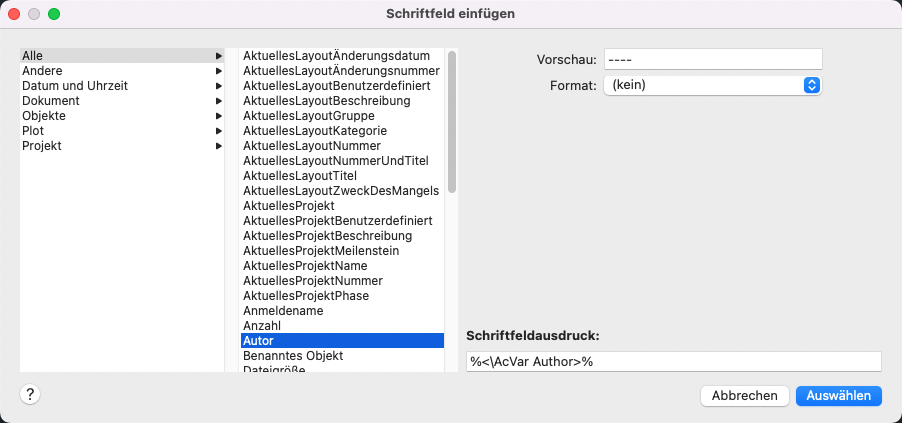Viewport: 902px width, 423px height.
Task: Click the Schriftfeldausdruck text field
Action: click(x=673, y=361)
